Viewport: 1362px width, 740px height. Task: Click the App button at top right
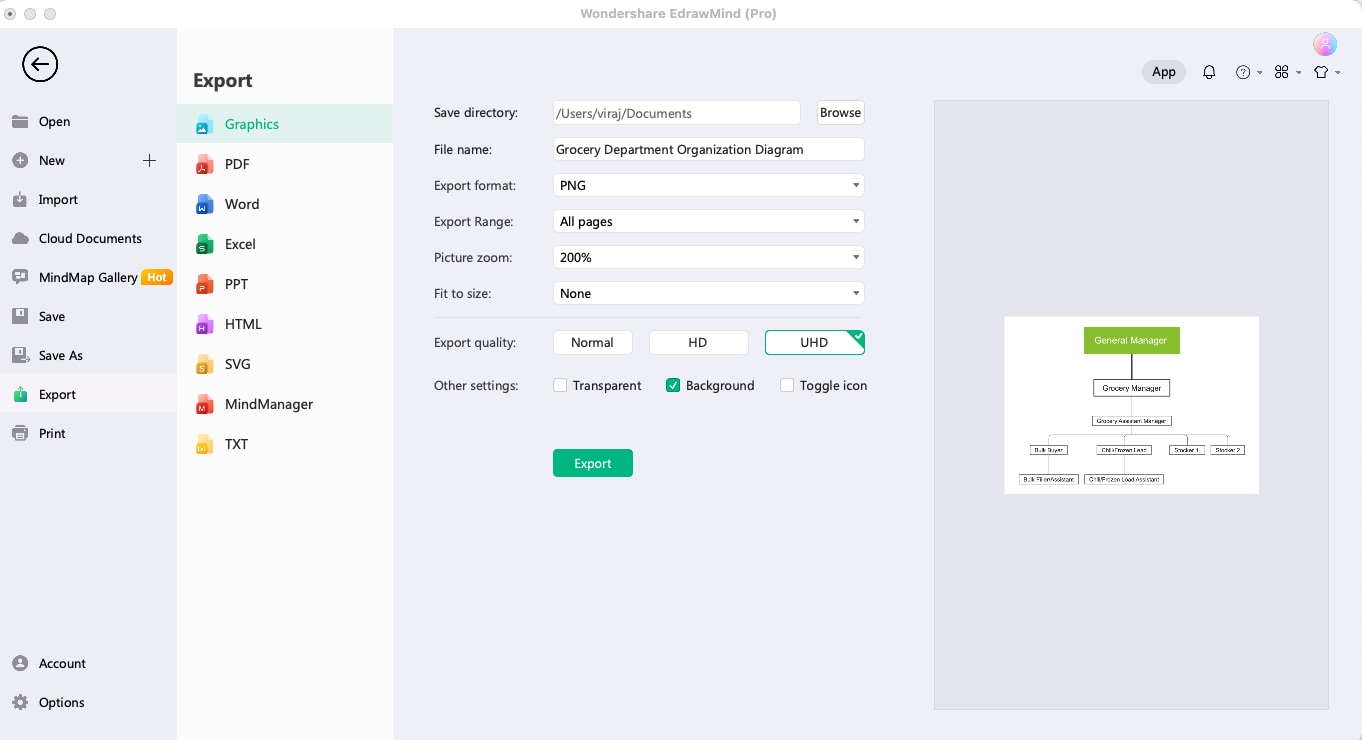pyautogui.click(x=1164, y=72)
